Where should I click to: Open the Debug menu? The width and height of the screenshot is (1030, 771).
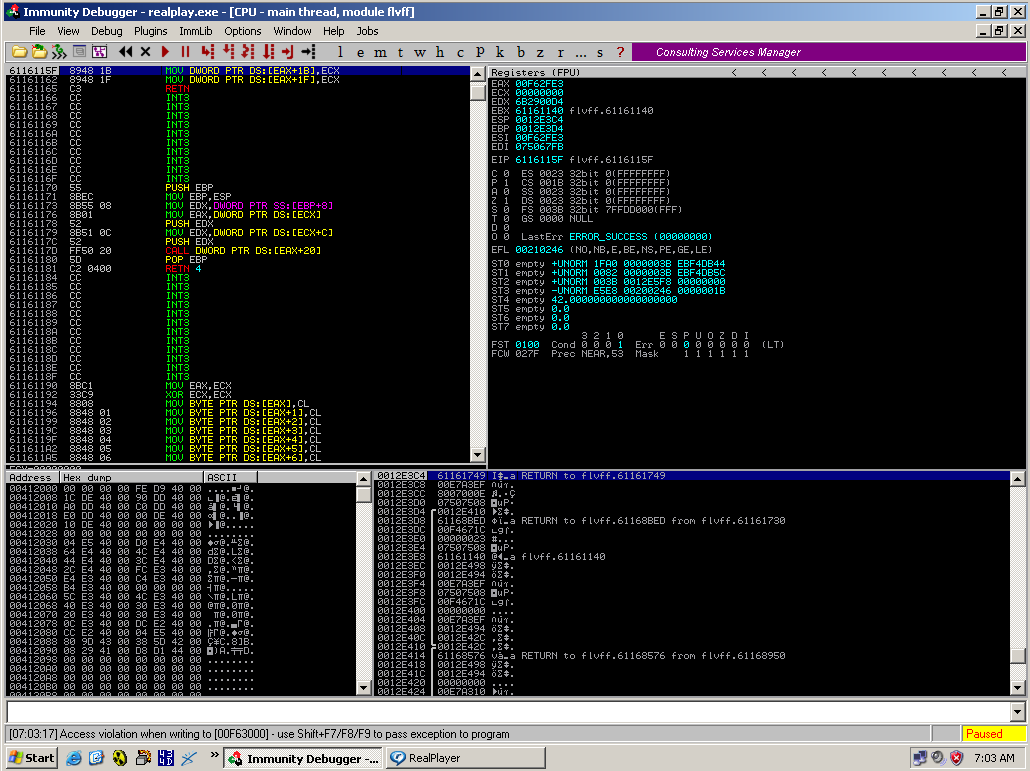tap(106, 31)
